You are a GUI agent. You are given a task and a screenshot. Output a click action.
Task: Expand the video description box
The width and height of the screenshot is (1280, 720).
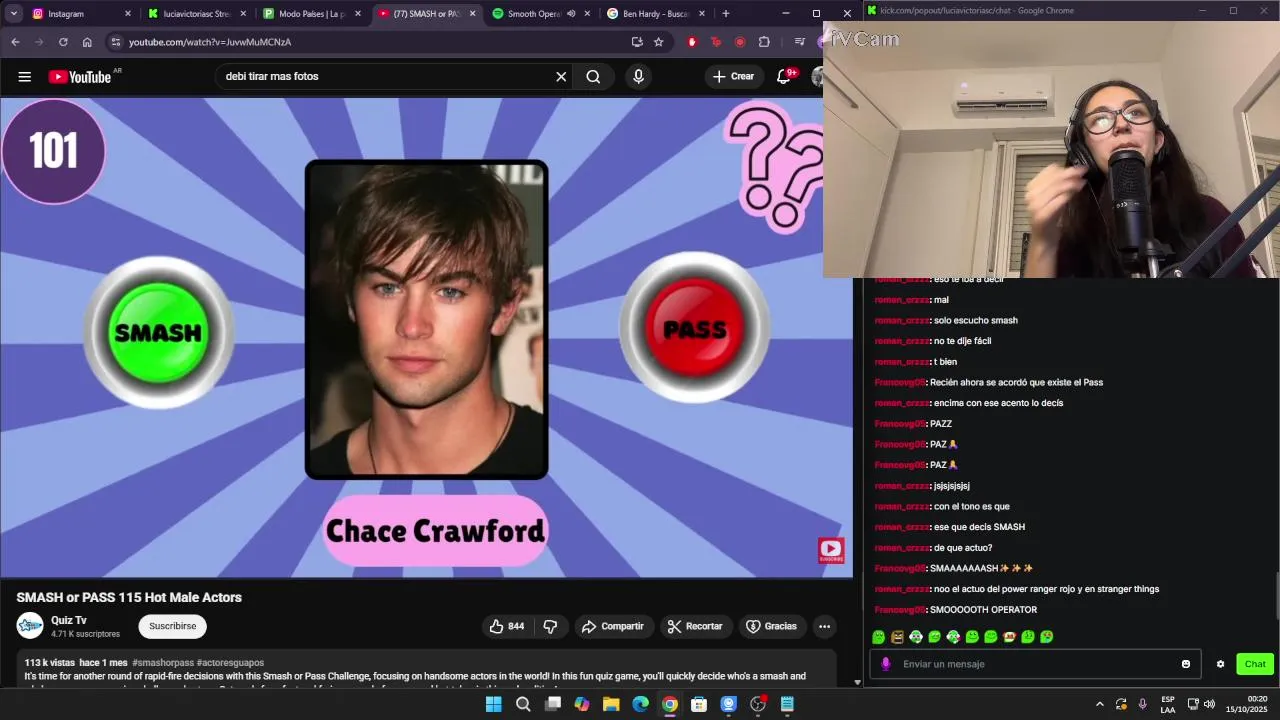(427, 669)
